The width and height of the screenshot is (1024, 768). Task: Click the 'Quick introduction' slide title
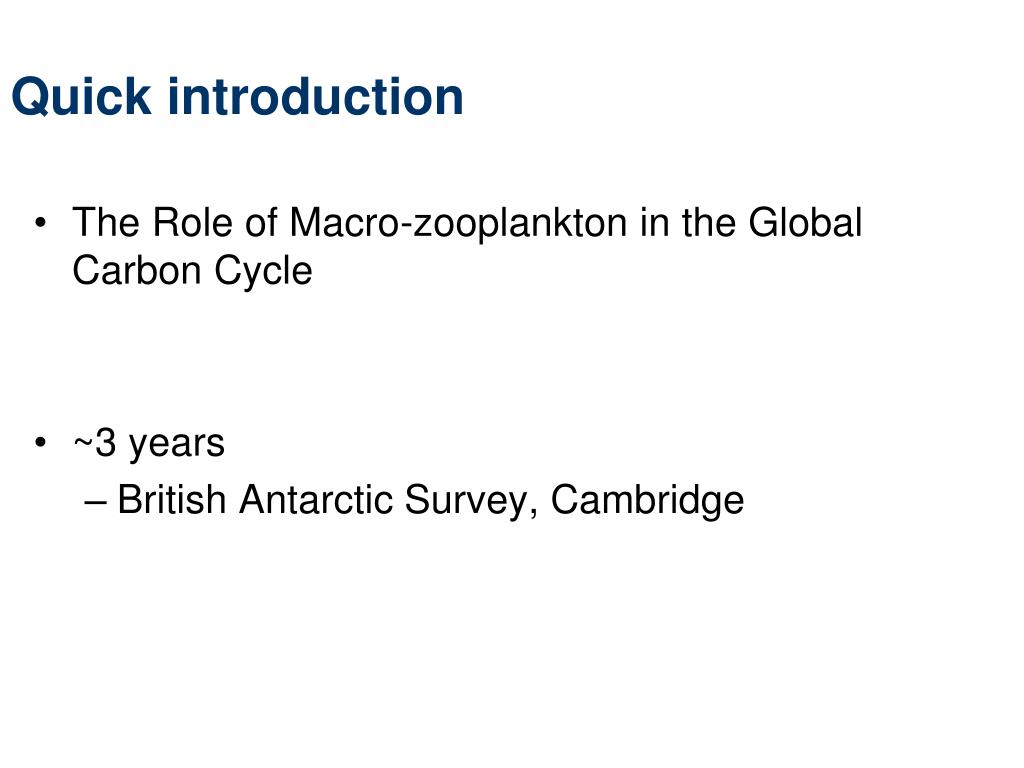(x=238, y=97)
